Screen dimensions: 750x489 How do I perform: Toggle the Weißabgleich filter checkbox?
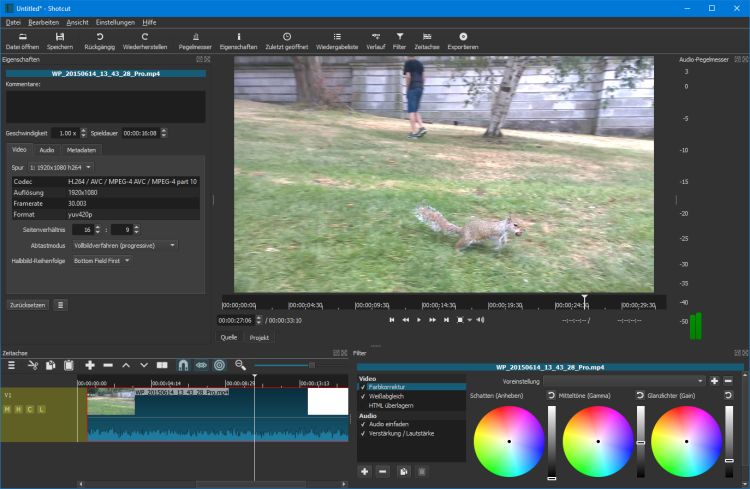363,397
